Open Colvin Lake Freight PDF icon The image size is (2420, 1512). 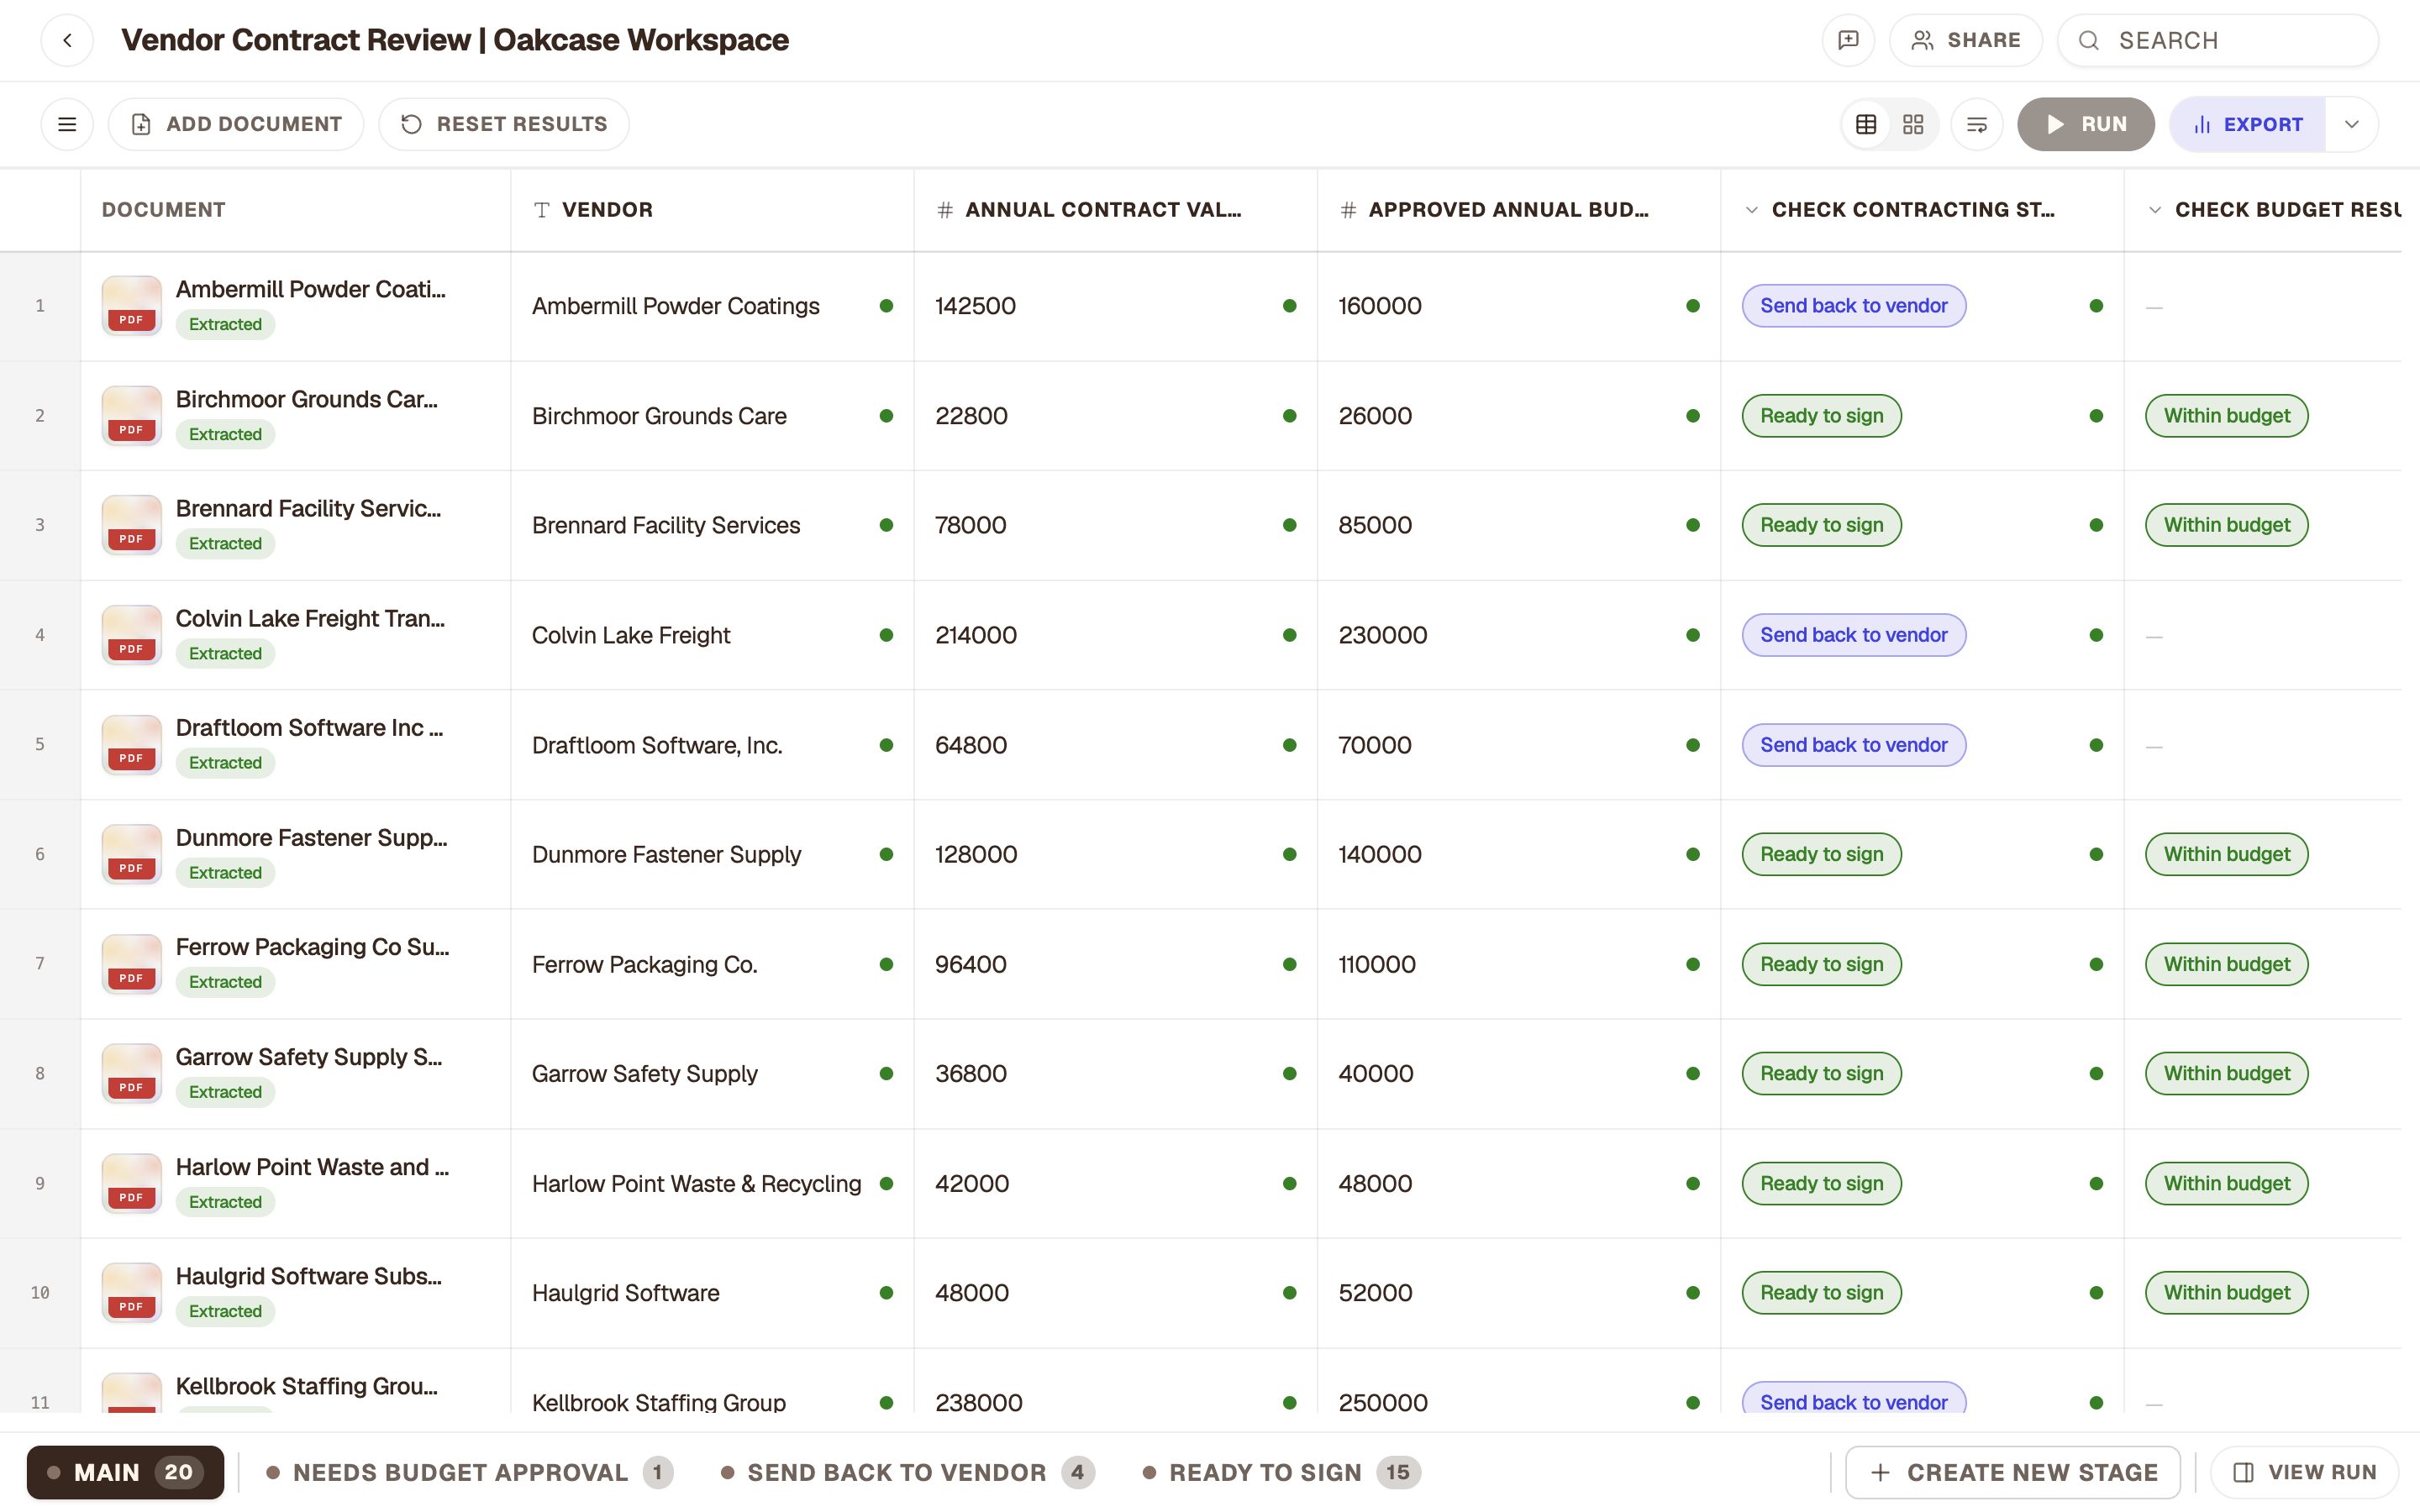[131, 635]
